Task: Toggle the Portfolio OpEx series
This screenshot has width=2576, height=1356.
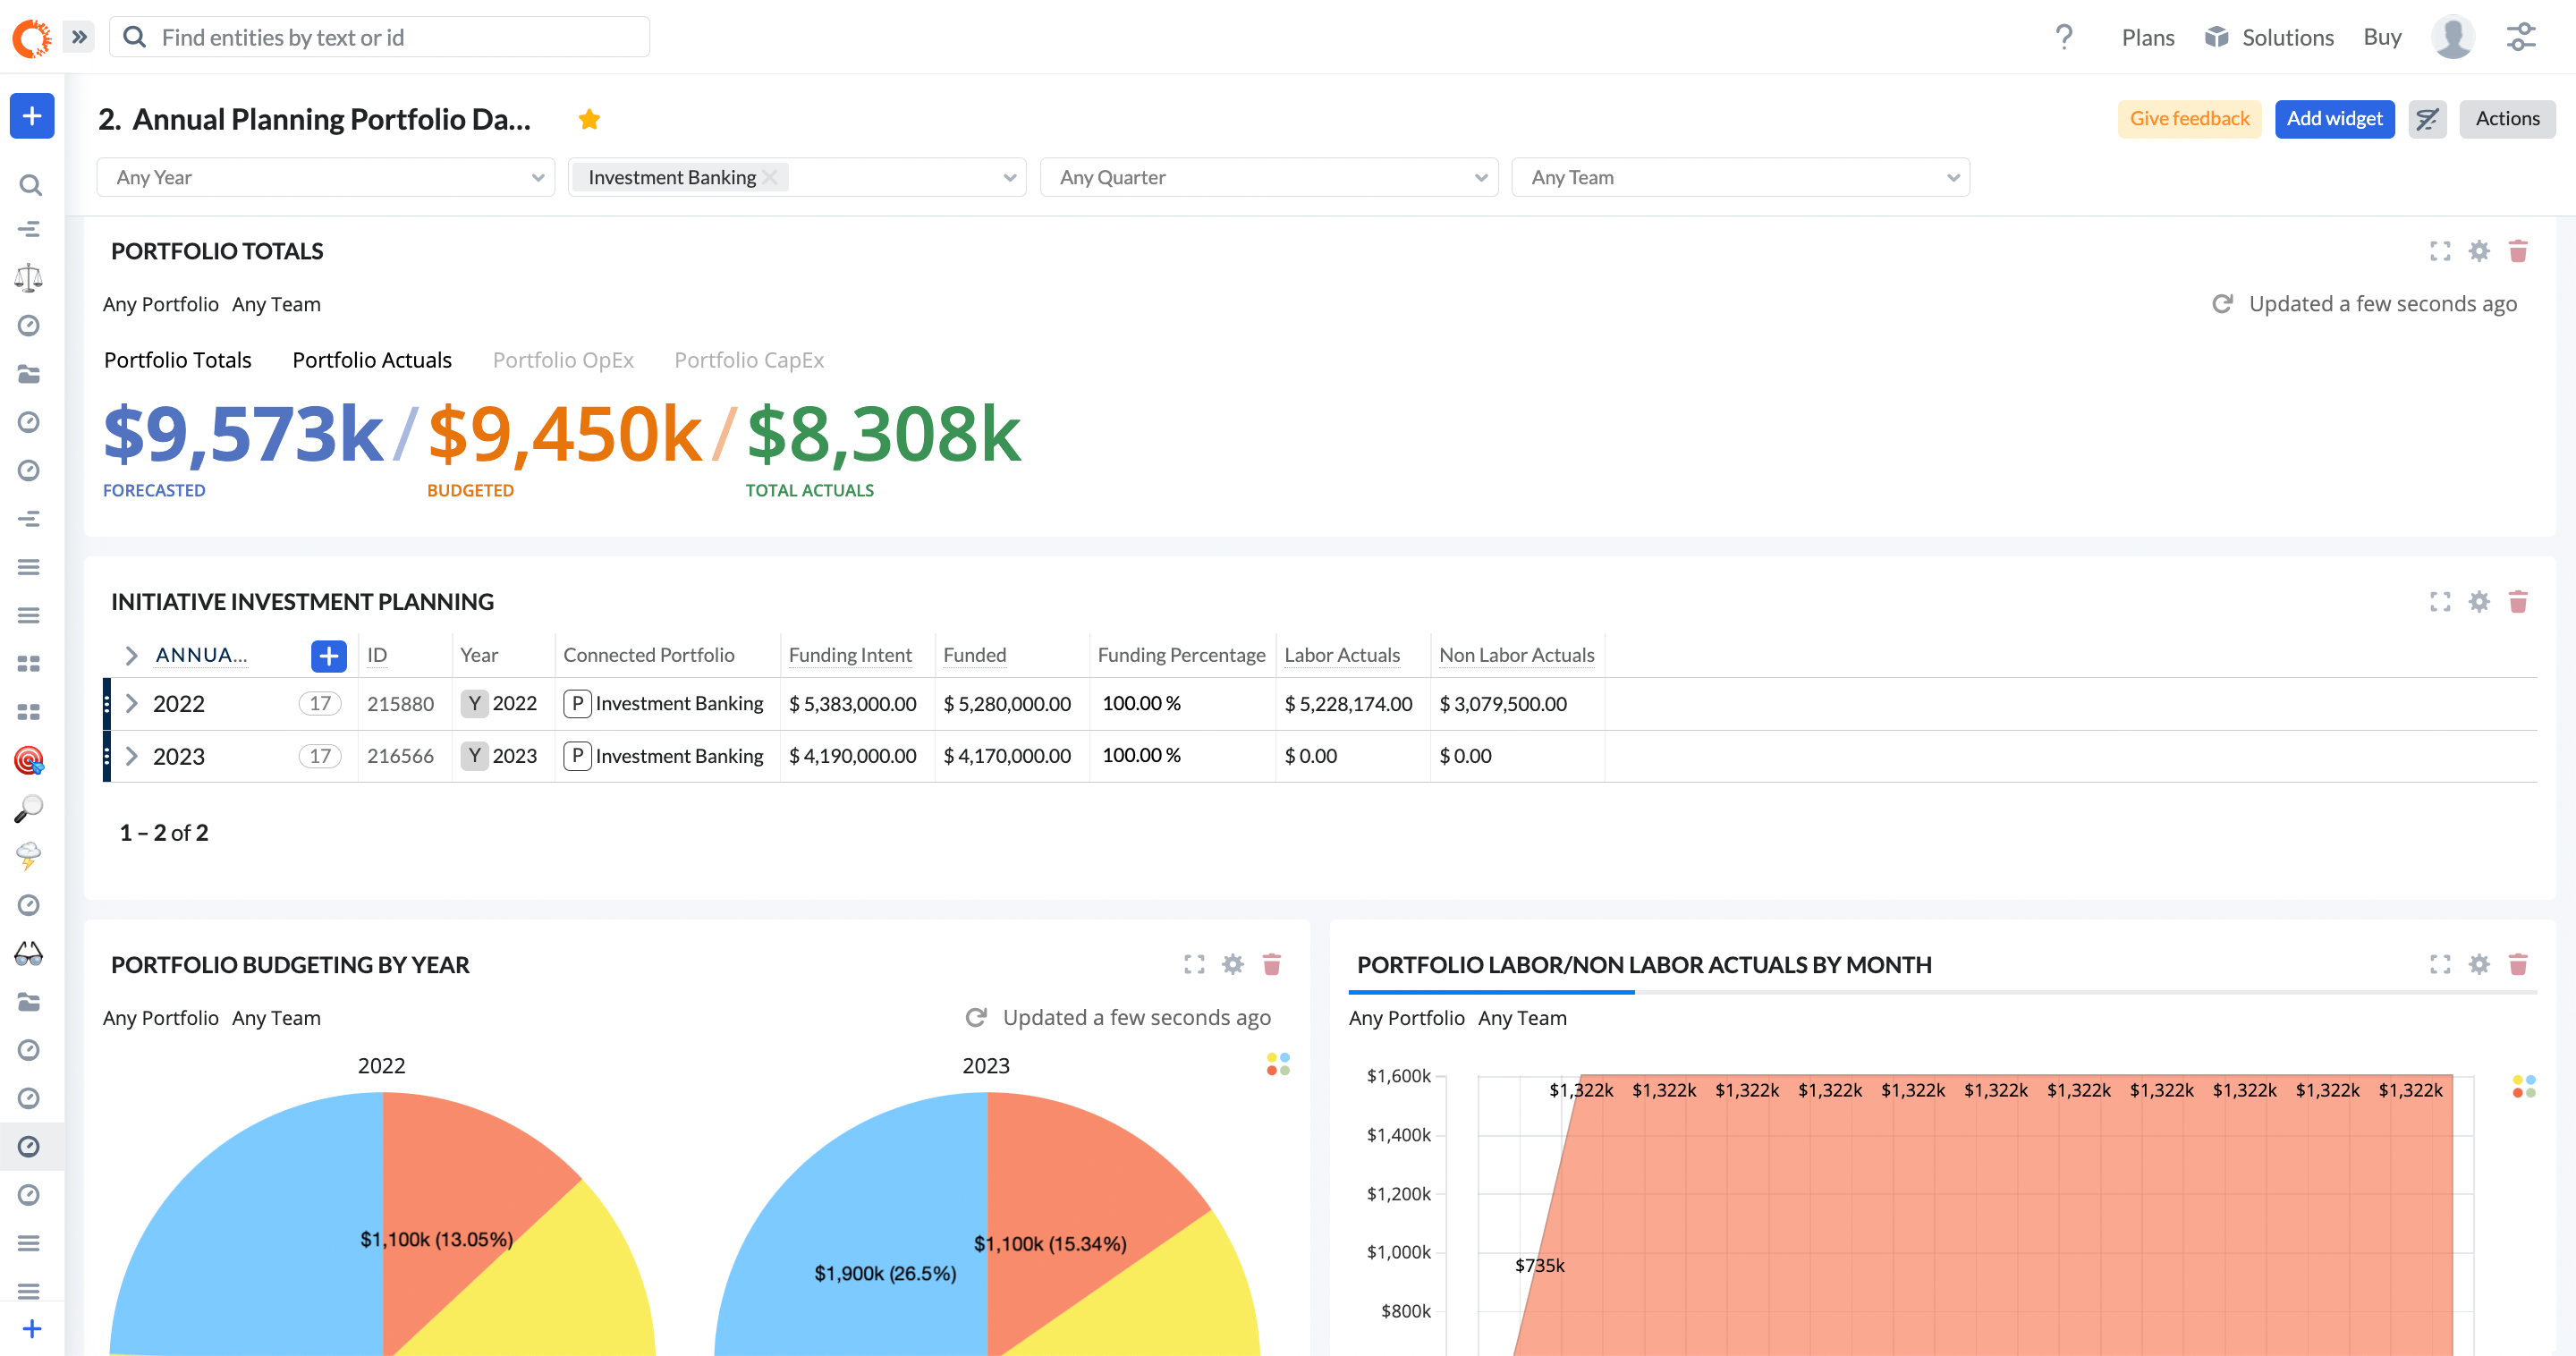Action: (563, 360)
